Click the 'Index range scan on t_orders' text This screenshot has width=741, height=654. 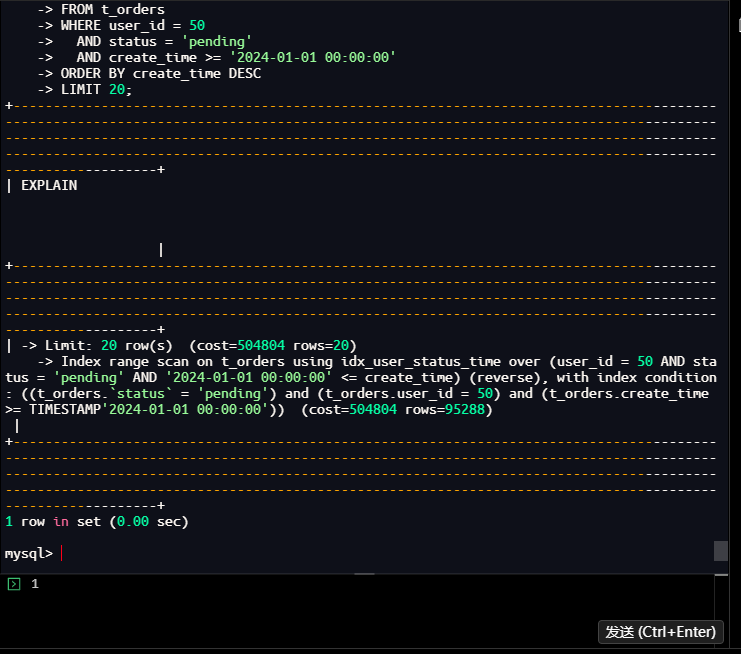tap(173, 361)
